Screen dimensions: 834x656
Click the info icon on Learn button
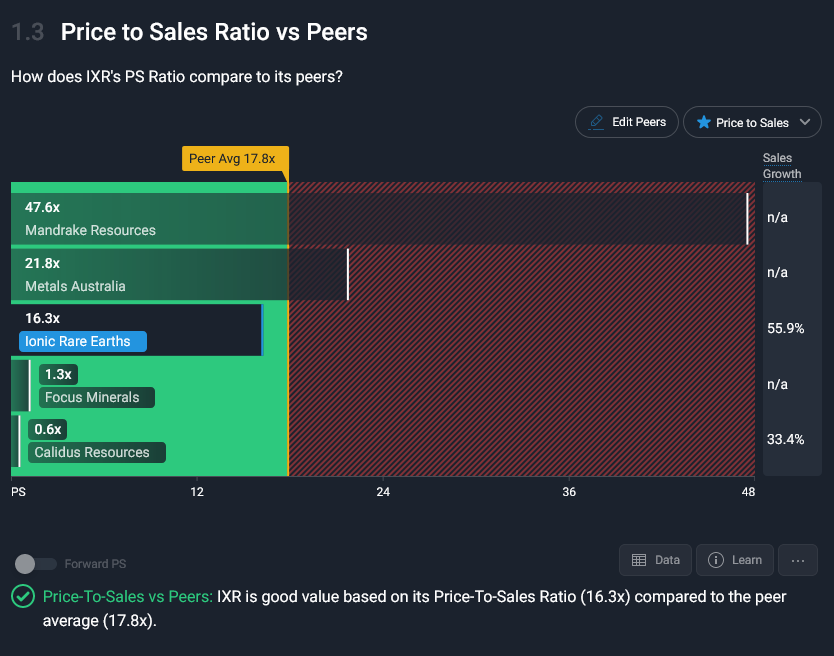coord(716,560)
